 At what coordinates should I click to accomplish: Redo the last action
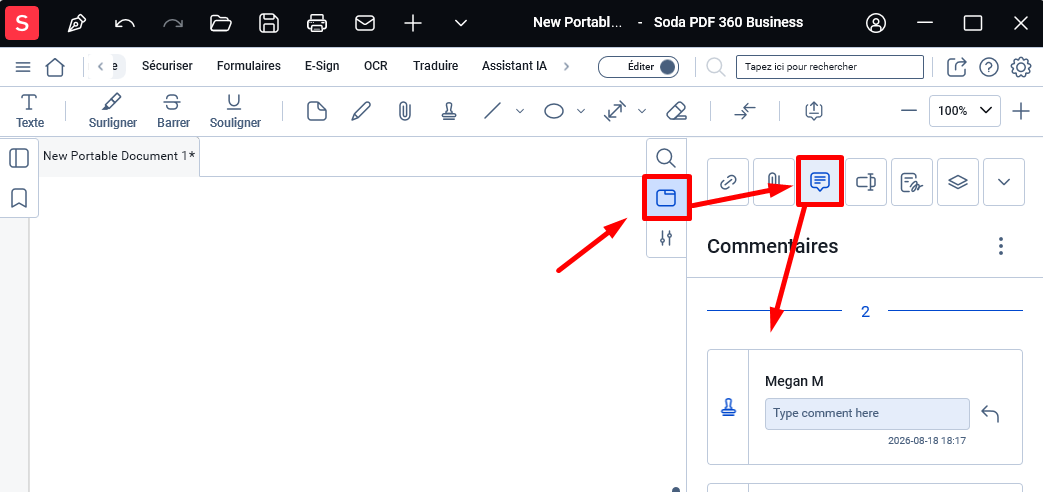[173, 23]
